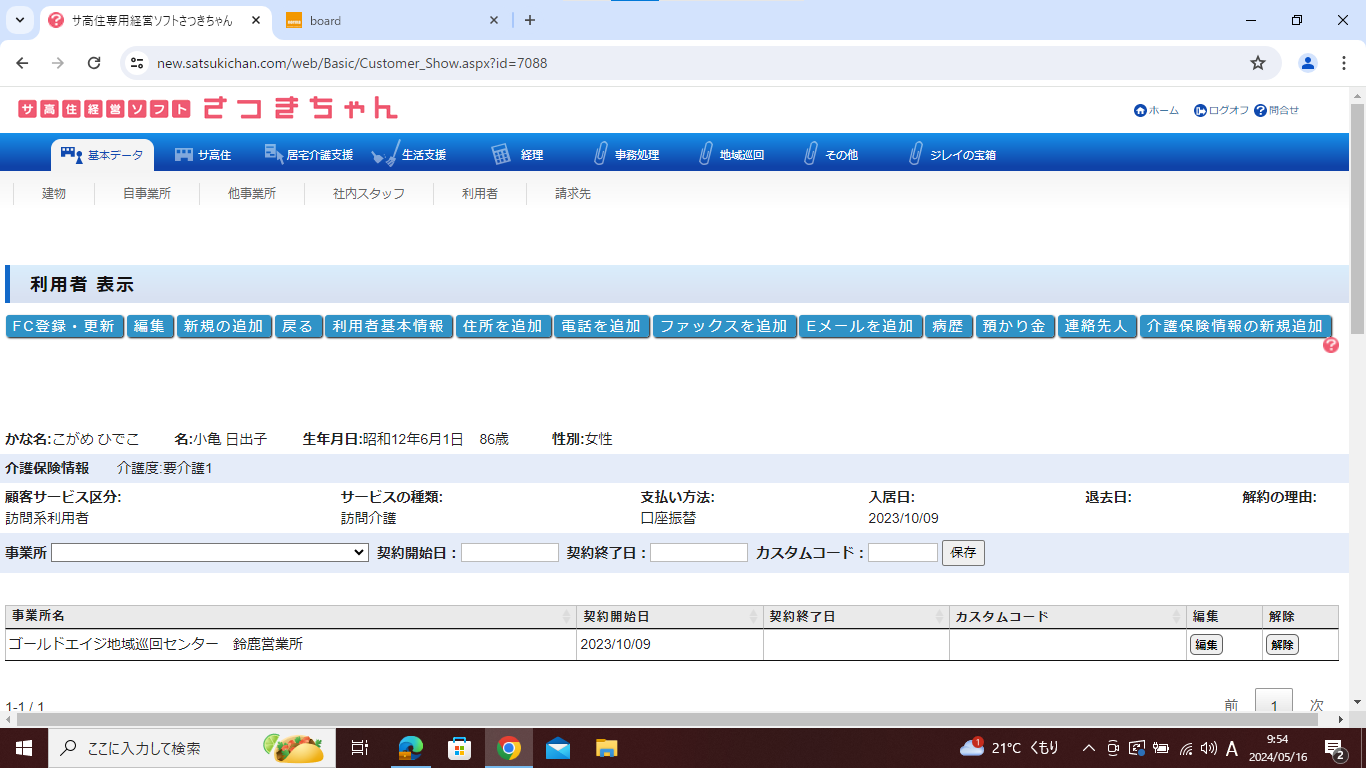Sort by 契約開始日 column header arrows
Viewport: 1366px width, 768px height.
[754, 617]
